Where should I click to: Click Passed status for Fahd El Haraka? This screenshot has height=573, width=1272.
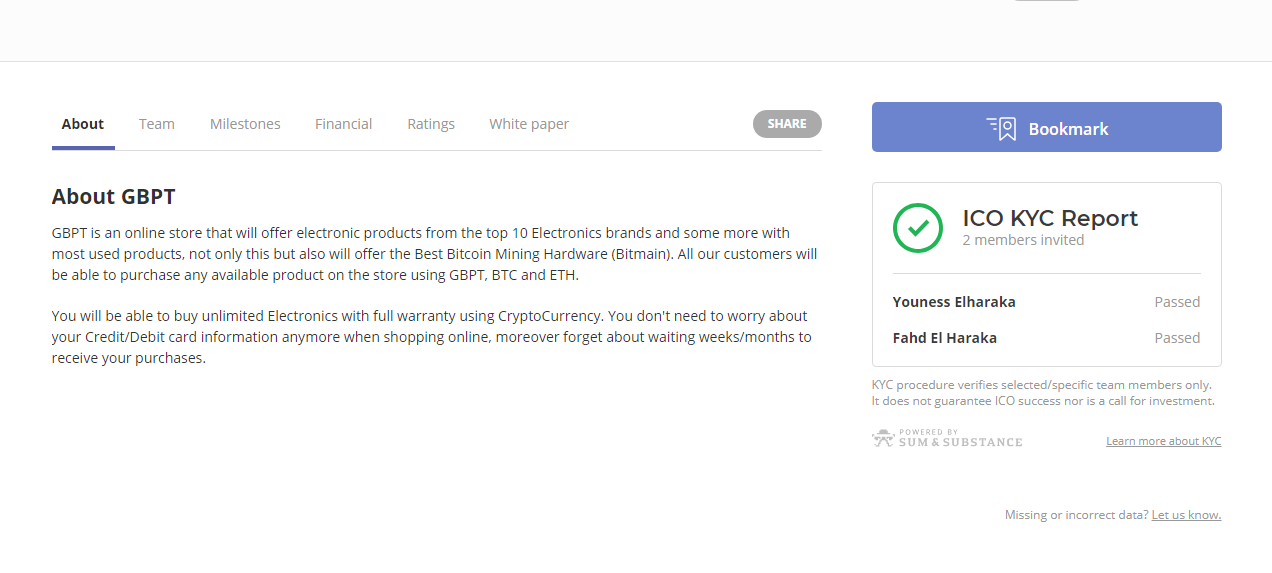(x=1177, y=338)
